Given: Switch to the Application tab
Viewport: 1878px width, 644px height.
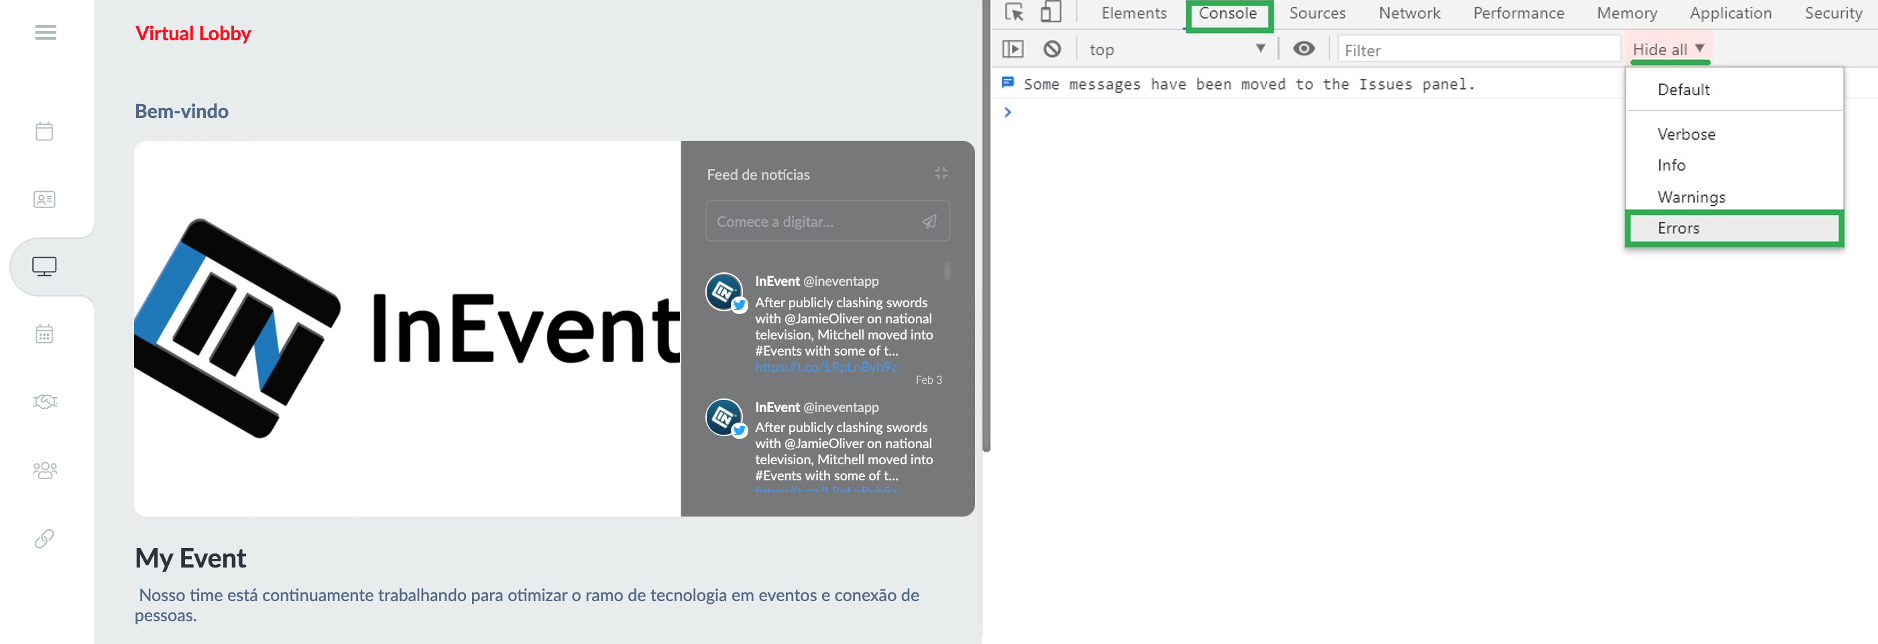Looking at the screenshot, I should point(1730,13).
